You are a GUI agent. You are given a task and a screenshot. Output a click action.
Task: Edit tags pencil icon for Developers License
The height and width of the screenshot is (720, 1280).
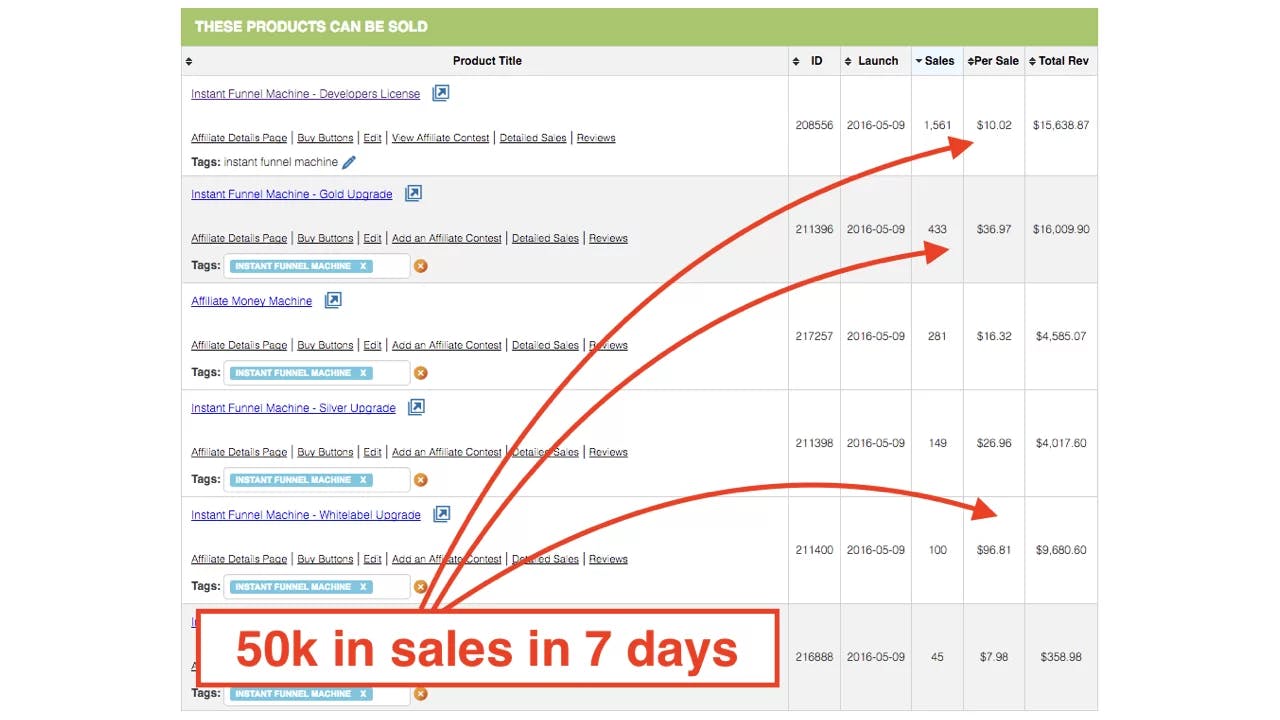pos(349,162)
